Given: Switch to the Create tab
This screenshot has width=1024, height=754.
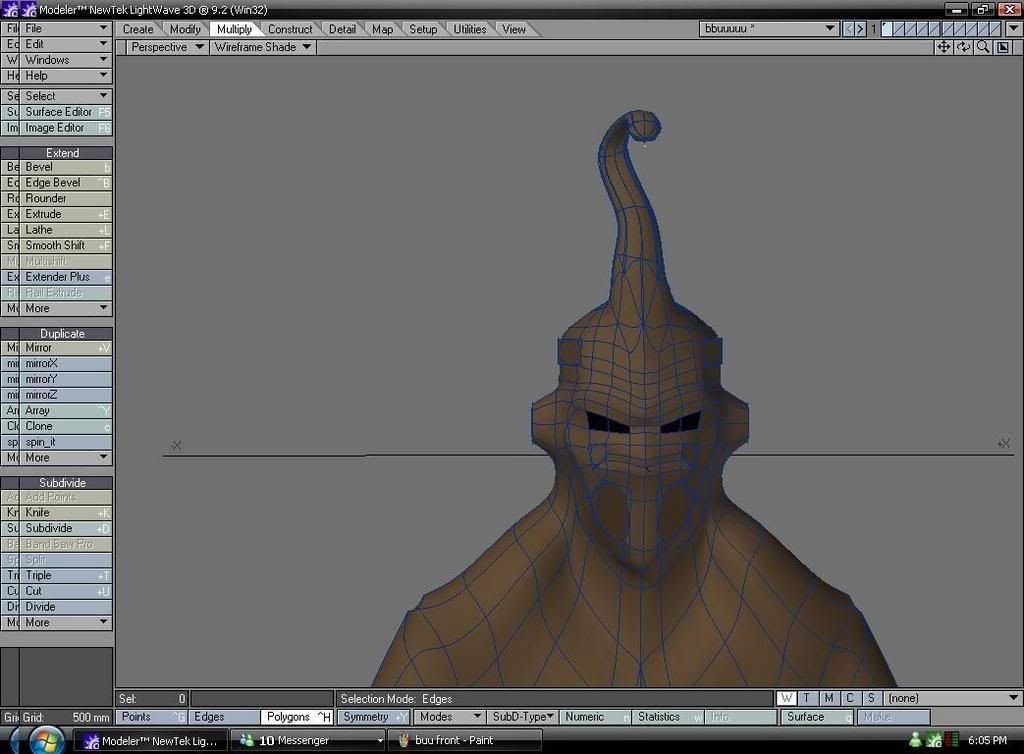Looking at the screenshot, I should (x=138, y=29).
